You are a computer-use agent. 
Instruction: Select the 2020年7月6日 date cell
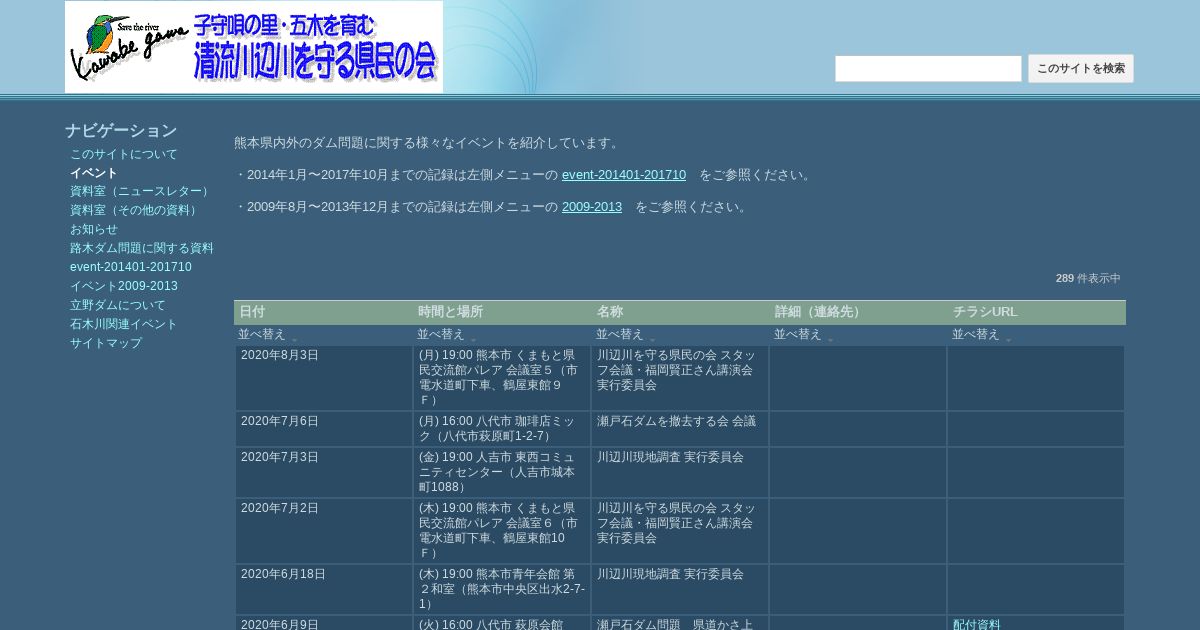click(324, 429)
